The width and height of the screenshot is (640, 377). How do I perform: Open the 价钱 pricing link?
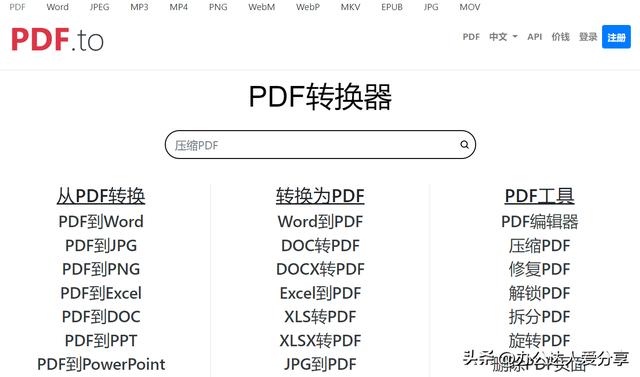[560, 37]
